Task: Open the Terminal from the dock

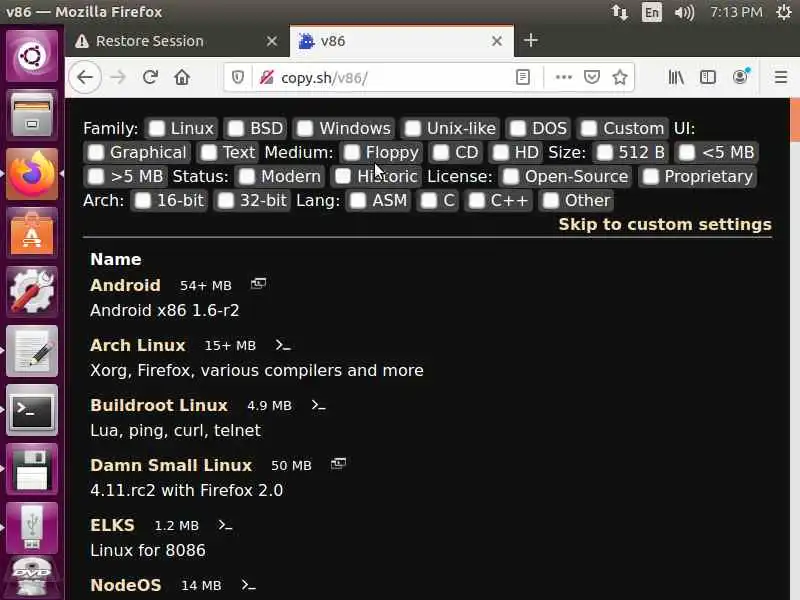Action: coord(32,410)
